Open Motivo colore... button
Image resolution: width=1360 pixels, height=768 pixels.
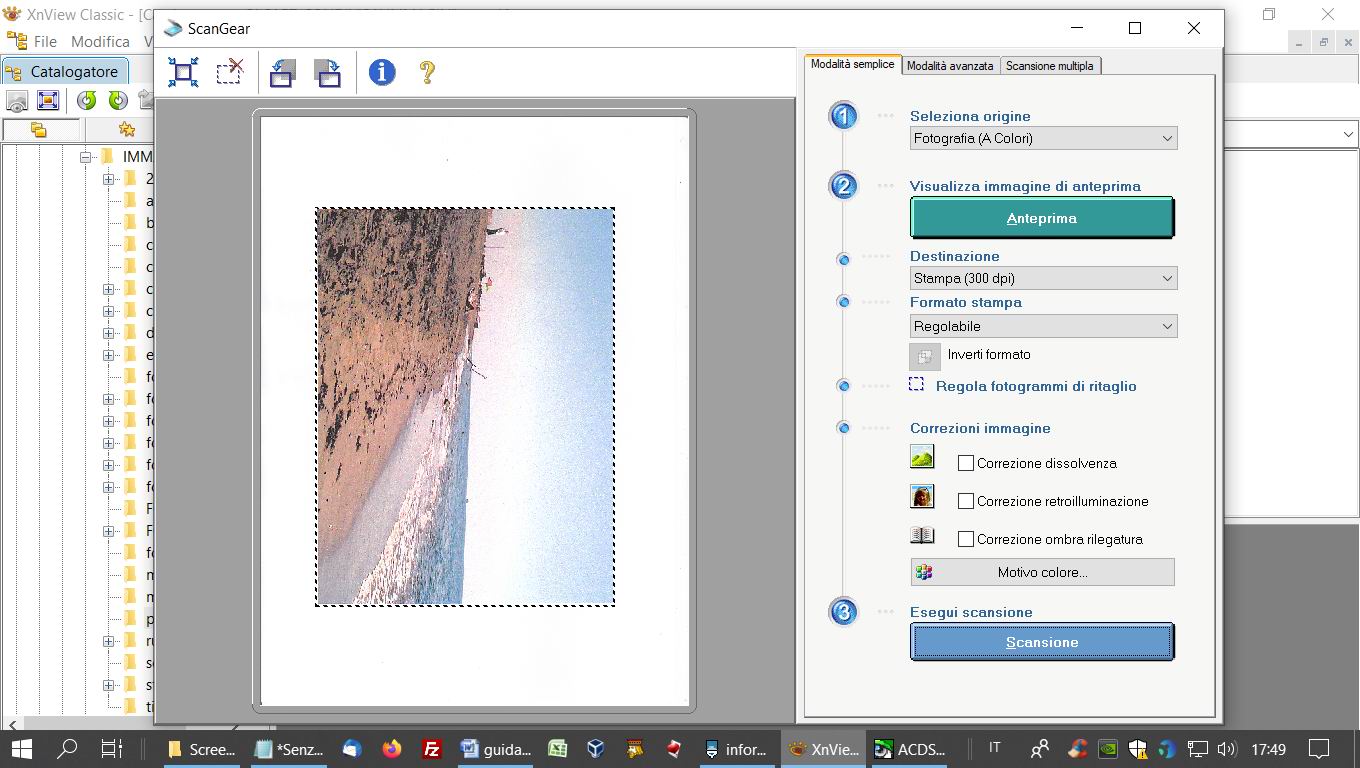click(x=1042, y=572)
